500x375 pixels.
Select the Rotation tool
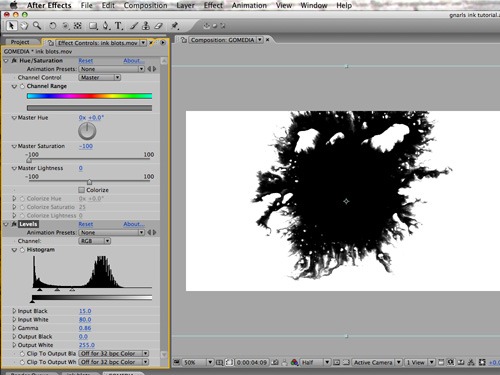[x=52, y=26]
